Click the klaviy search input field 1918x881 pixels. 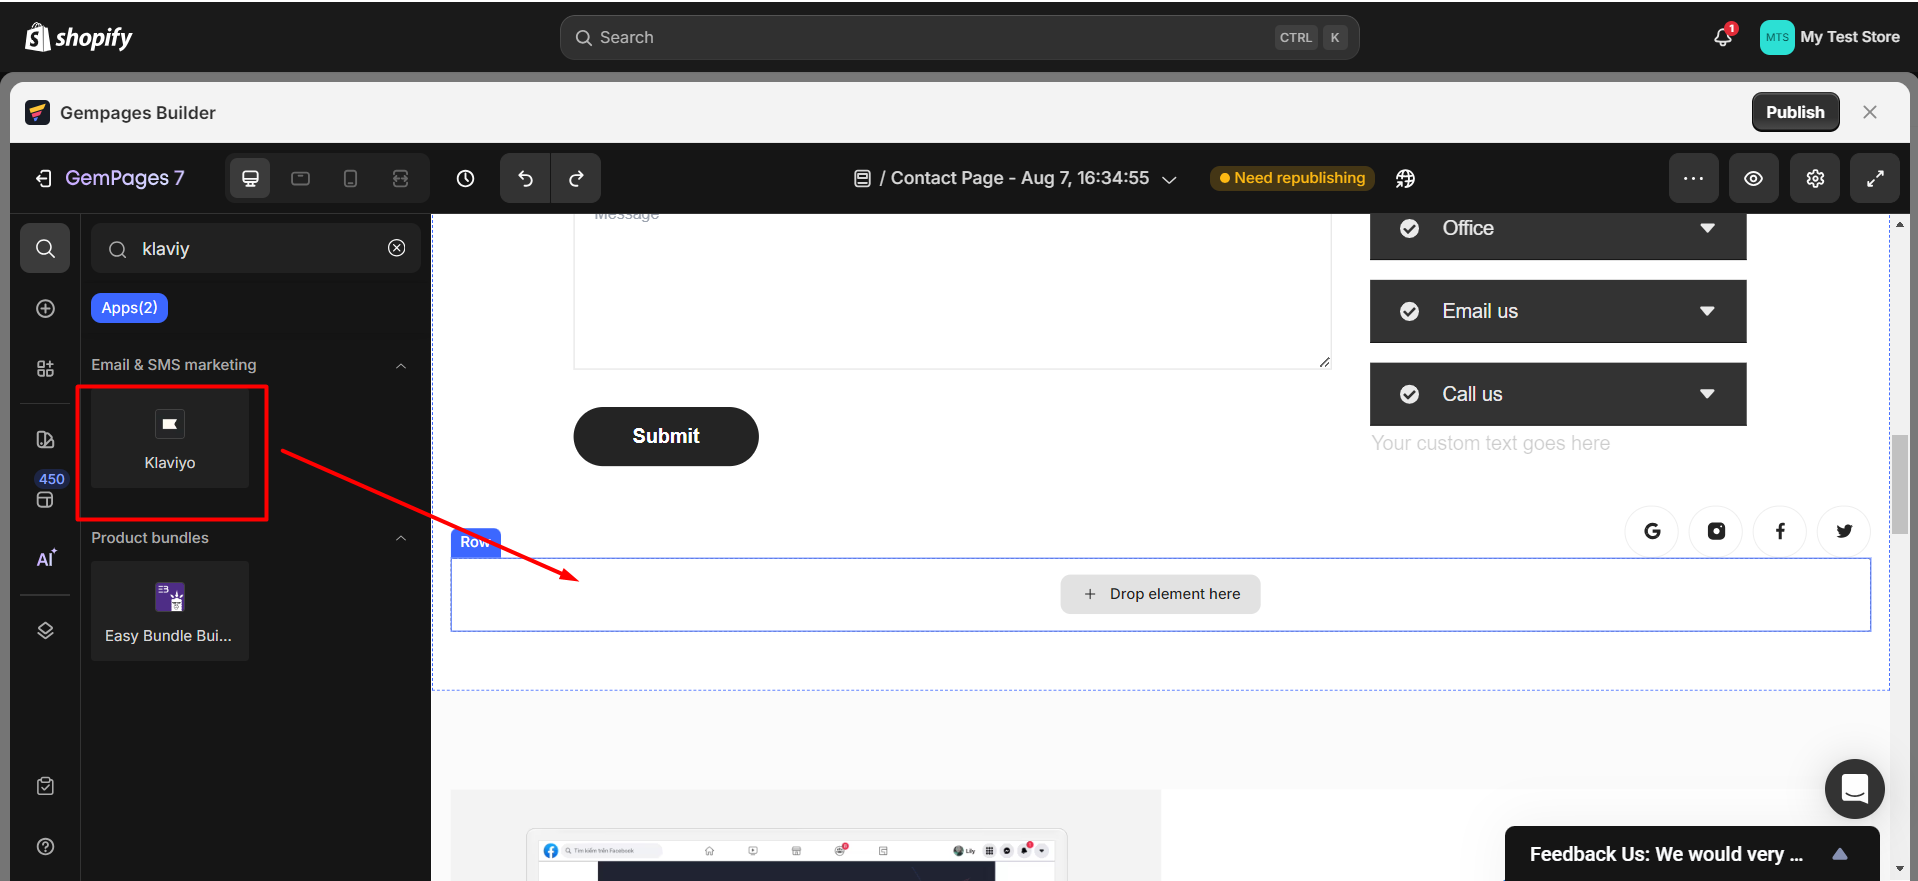pos(255,249)
